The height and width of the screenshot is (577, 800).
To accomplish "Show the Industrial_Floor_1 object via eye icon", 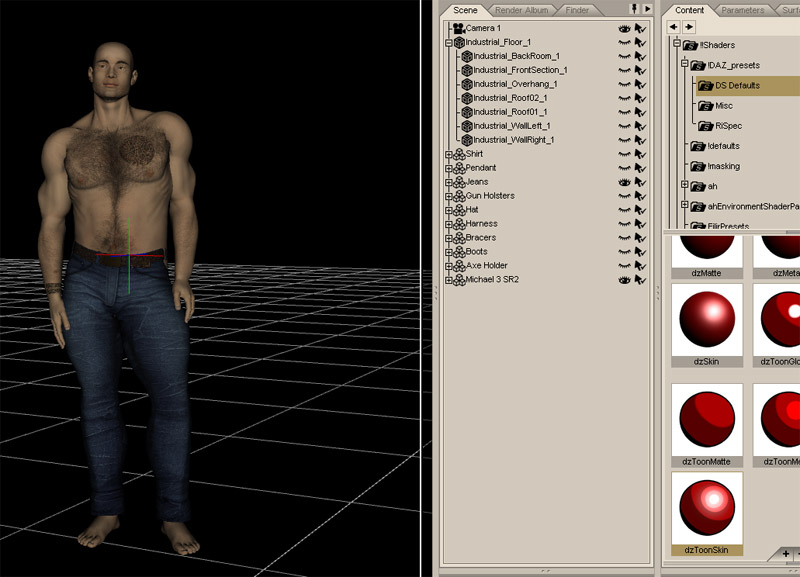I will [x=624, y=42].
